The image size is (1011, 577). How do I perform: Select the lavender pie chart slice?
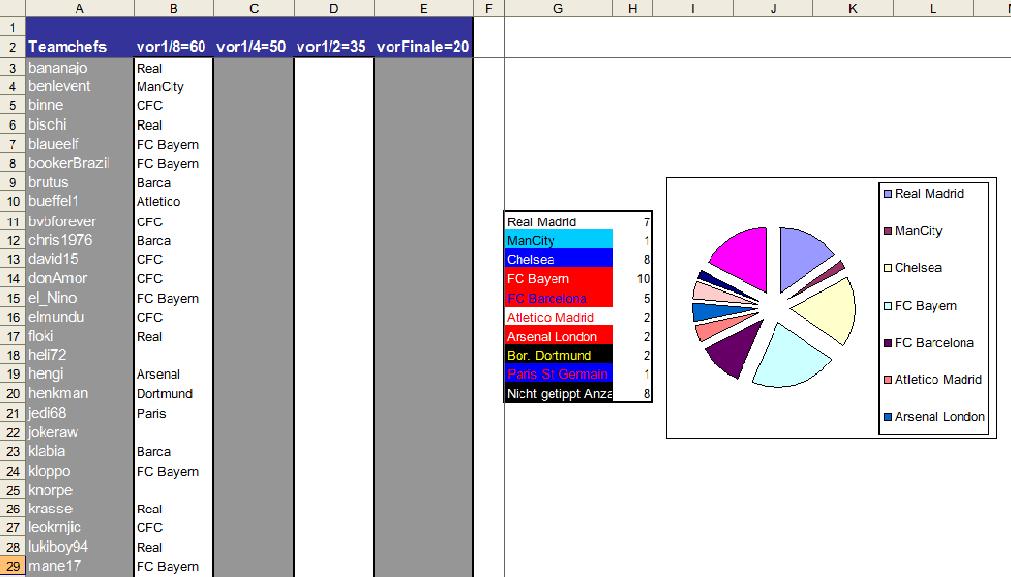point(800,255)
